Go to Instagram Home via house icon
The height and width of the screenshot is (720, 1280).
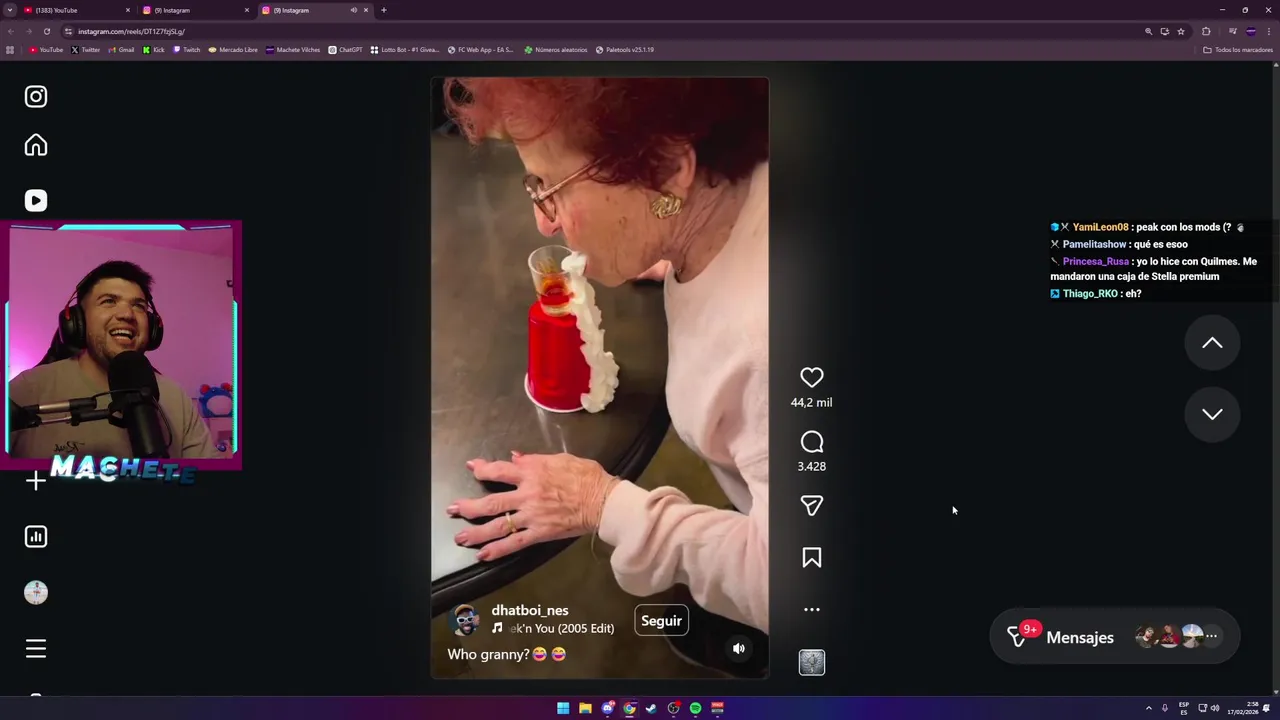[x=36, y=145]
